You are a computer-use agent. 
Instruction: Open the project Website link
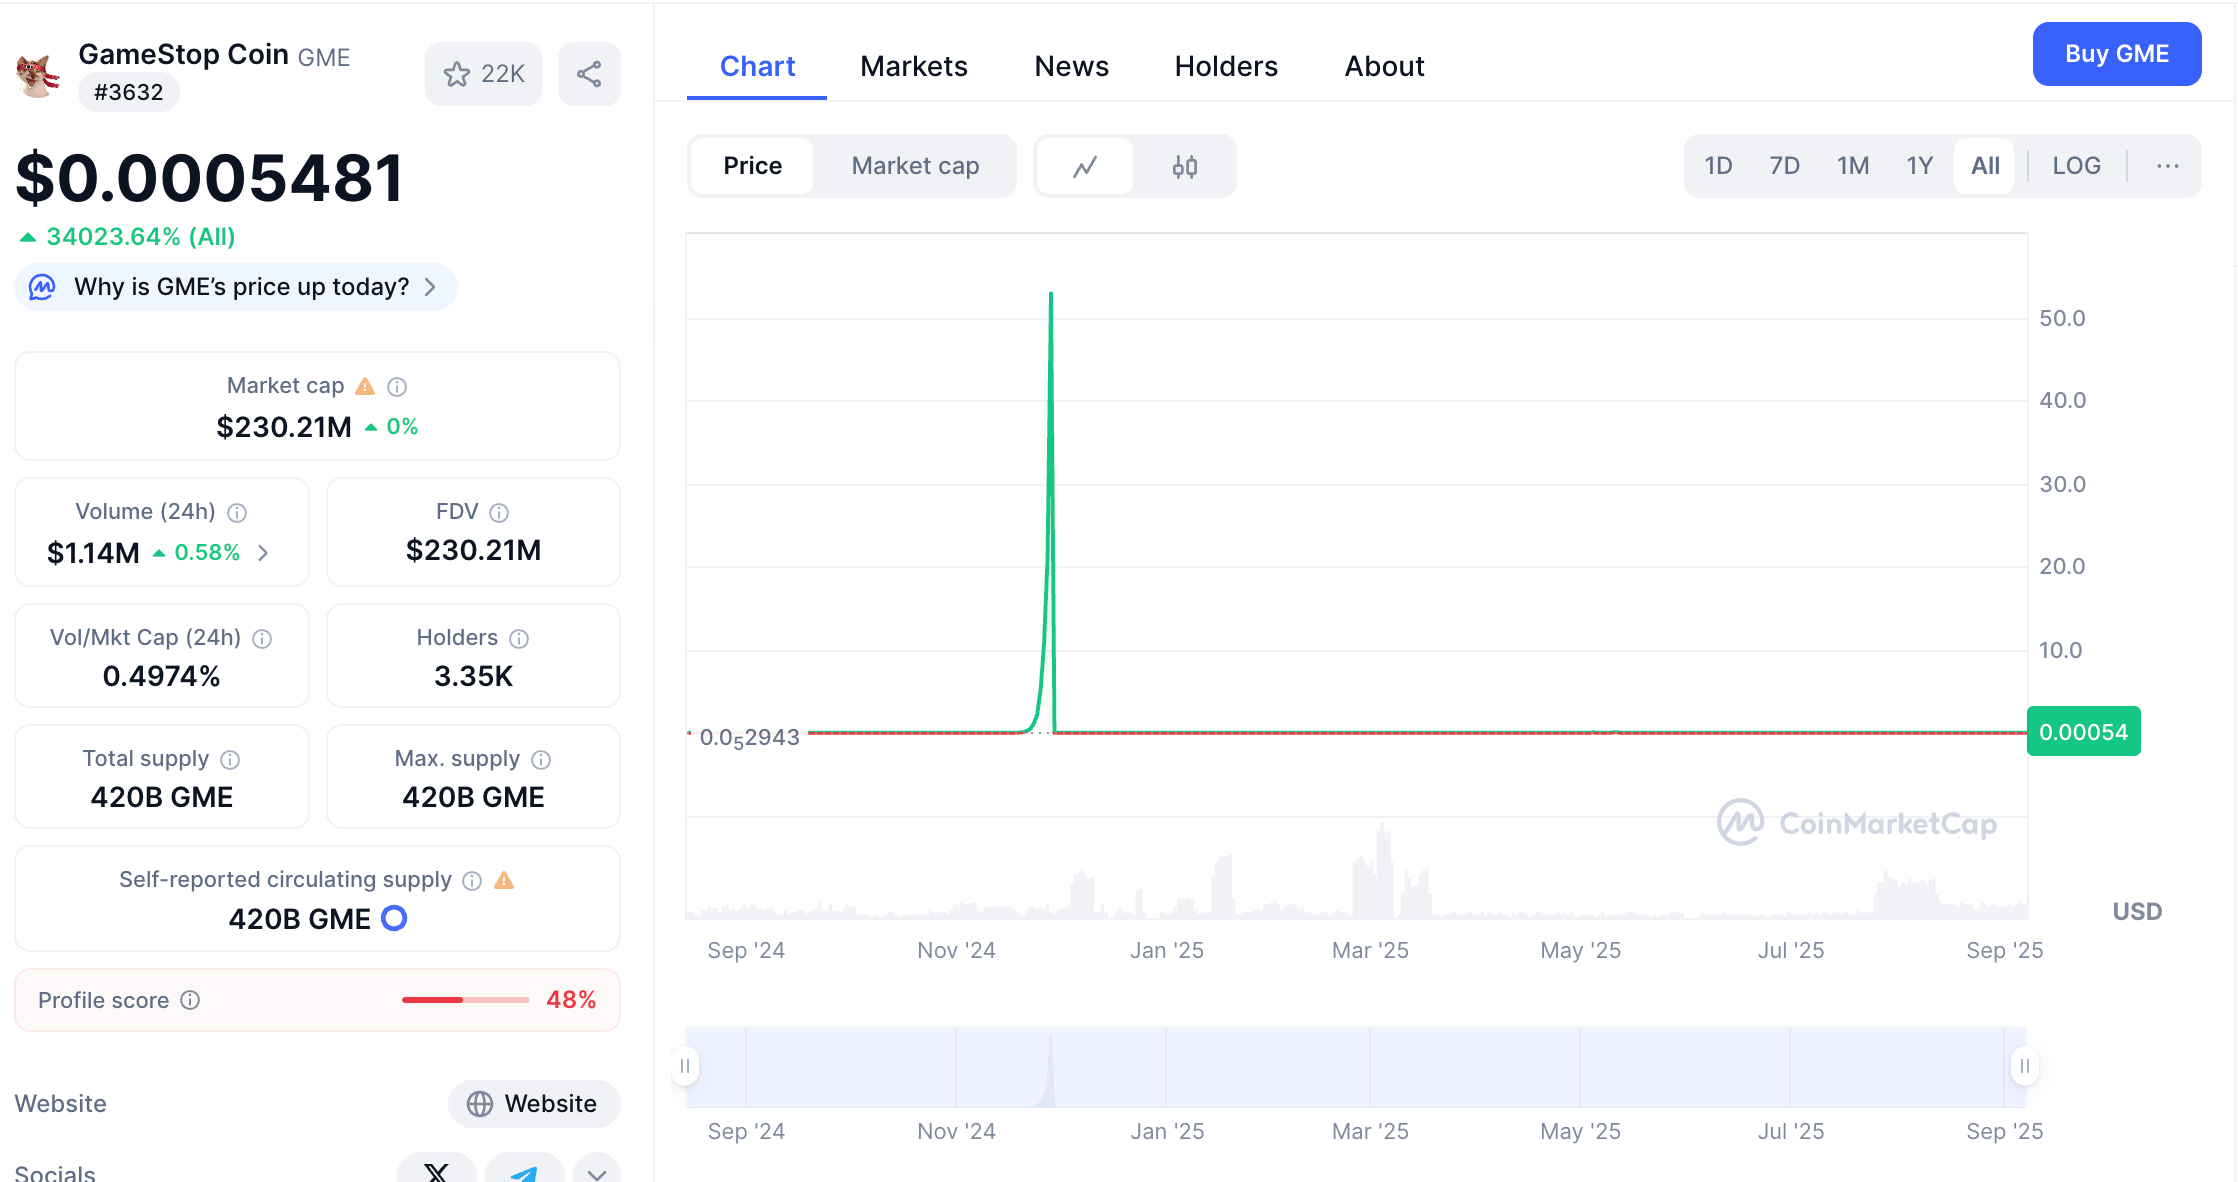coord(534,1104)
